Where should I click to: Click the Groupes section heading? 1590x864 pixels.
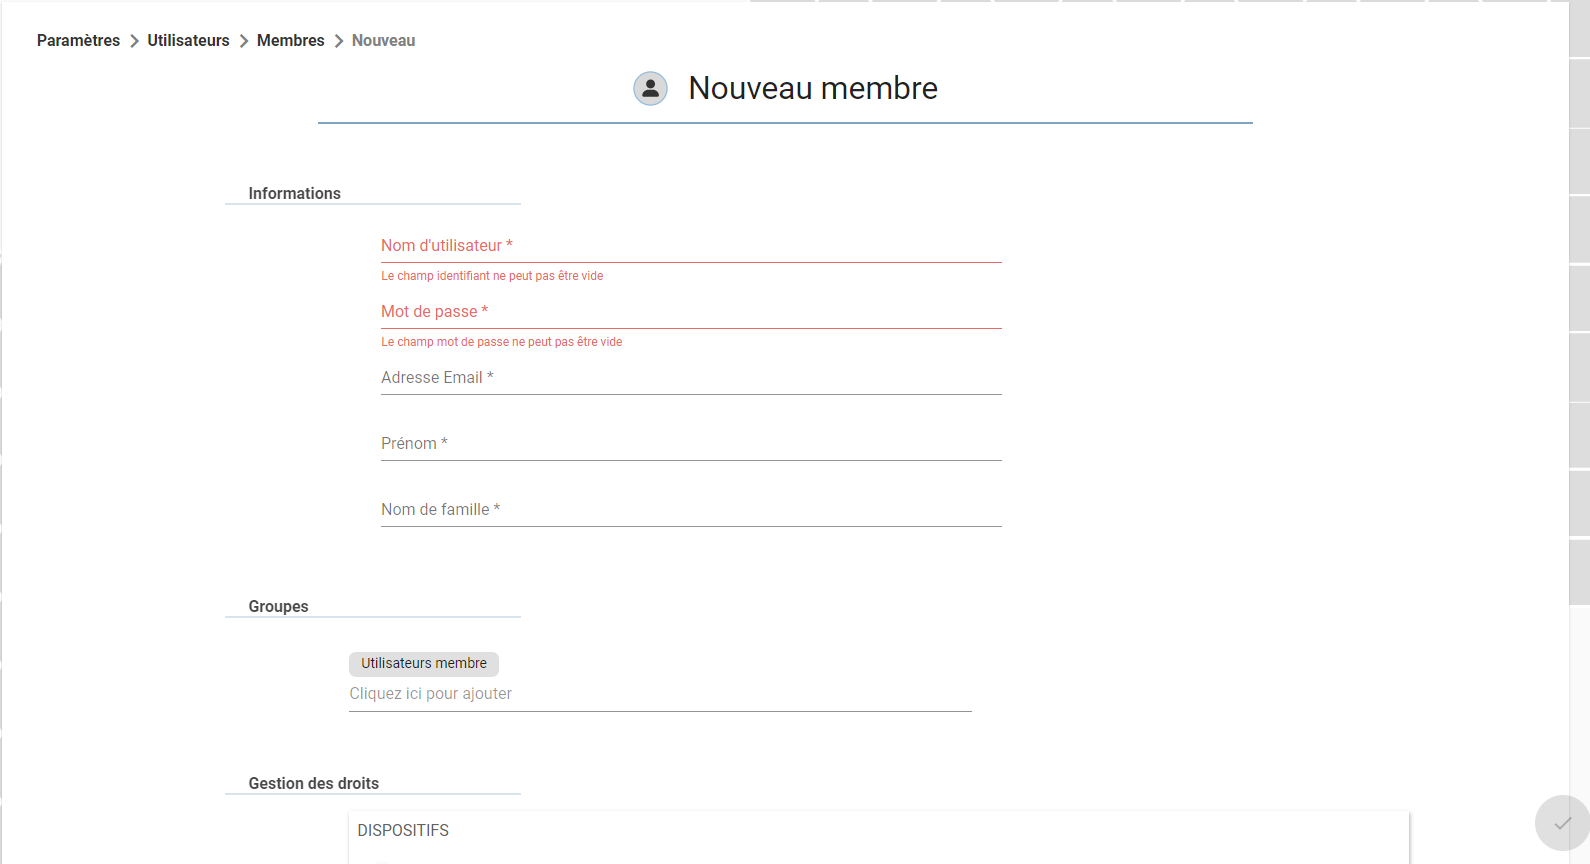(278, 606)
